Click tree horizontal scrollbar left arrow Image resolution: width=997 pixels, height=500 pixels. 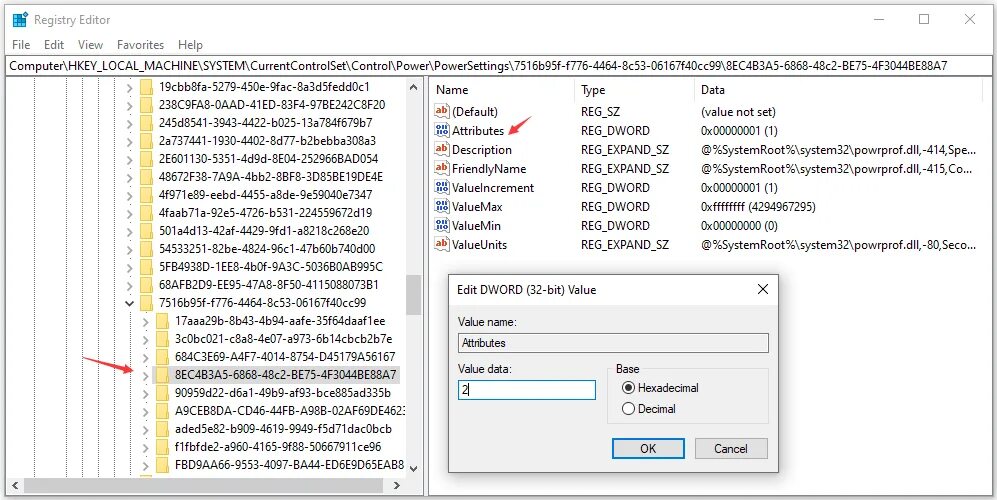click(x=15, y=485)
